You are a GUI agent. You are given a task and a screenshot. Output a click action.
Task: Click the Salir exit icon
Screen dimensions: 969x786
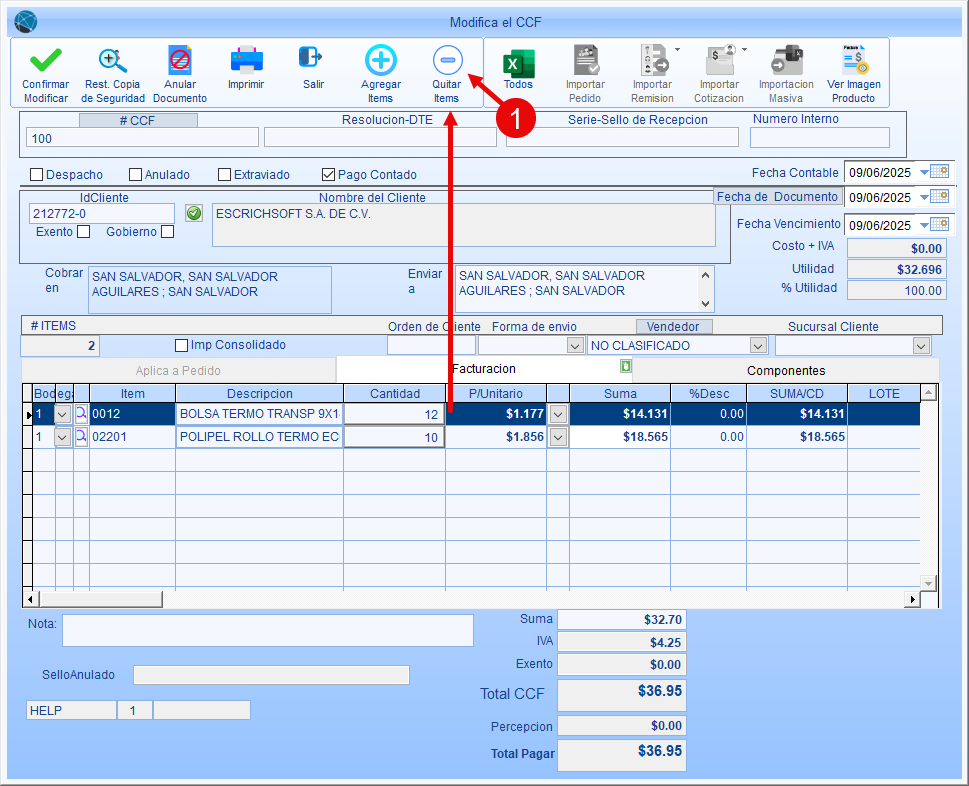(x=310, y=57)
